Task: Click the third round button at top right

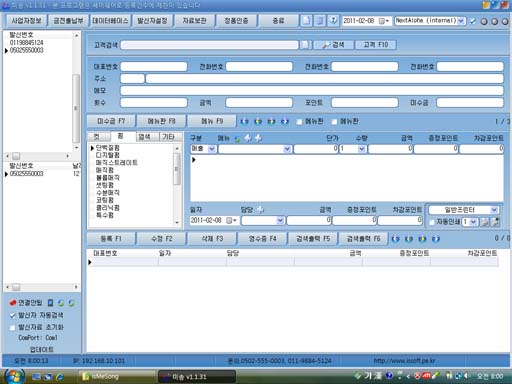Action: [505, 21]
